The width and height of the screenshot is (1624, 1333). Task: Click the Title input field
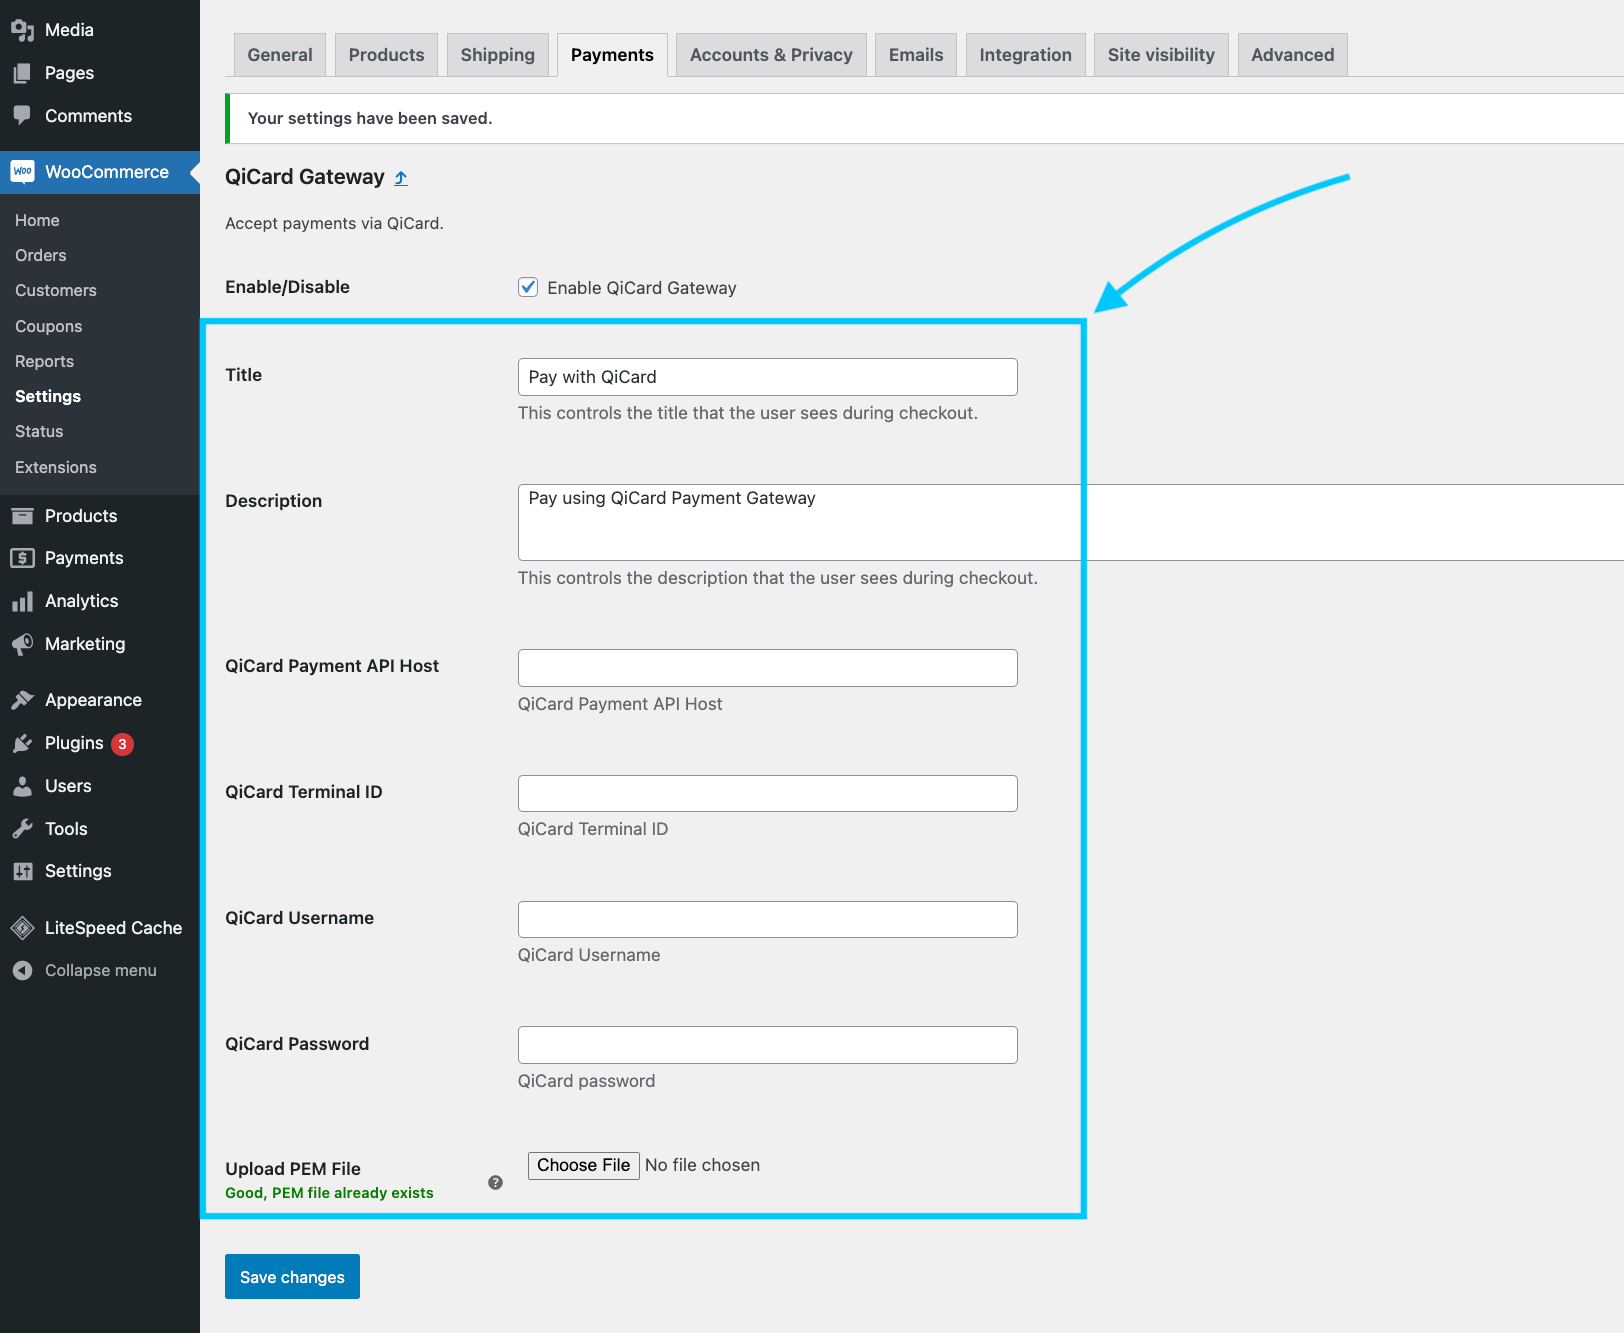coord(768,377)
